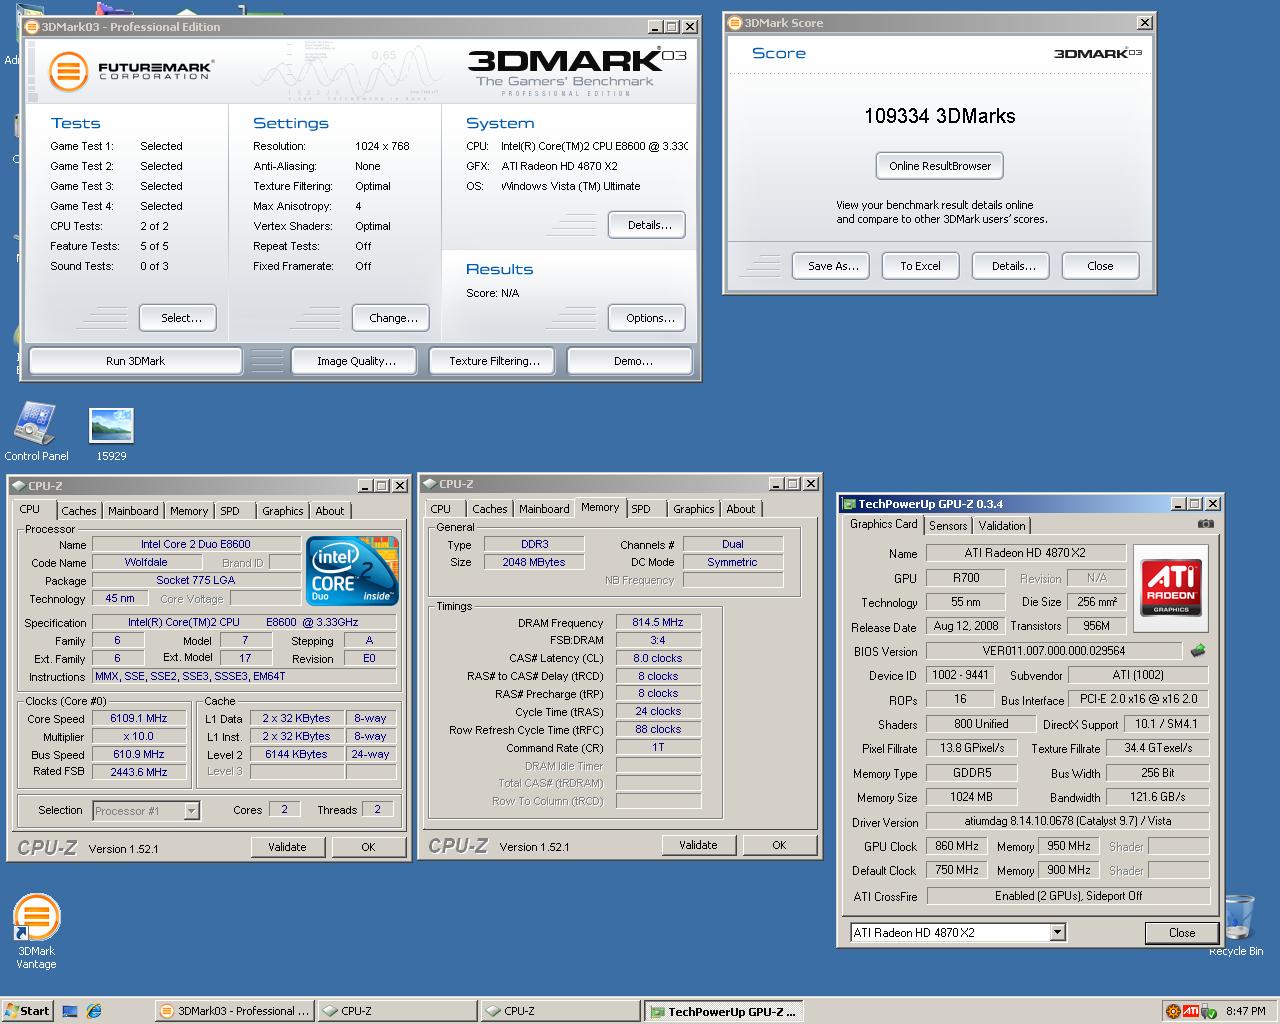Open the About tab in the left CPU-Z window
The image size is (1280, 1024).
330,511
